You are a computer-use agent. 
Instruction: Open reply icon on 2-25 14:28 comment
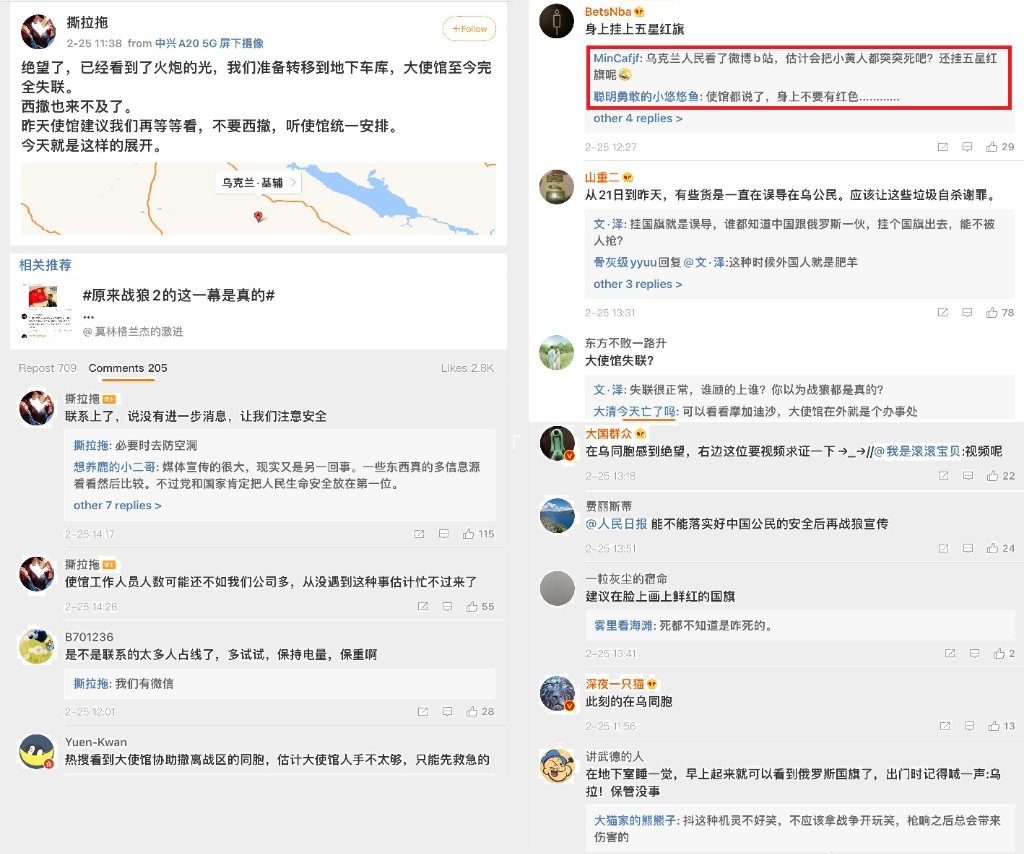tap(447, 607)
